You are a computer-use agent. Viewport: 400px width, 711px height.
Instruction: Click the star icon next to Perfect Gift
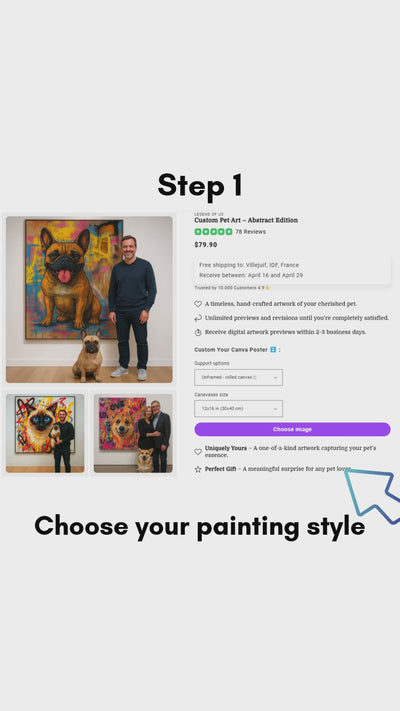point(198,469)
